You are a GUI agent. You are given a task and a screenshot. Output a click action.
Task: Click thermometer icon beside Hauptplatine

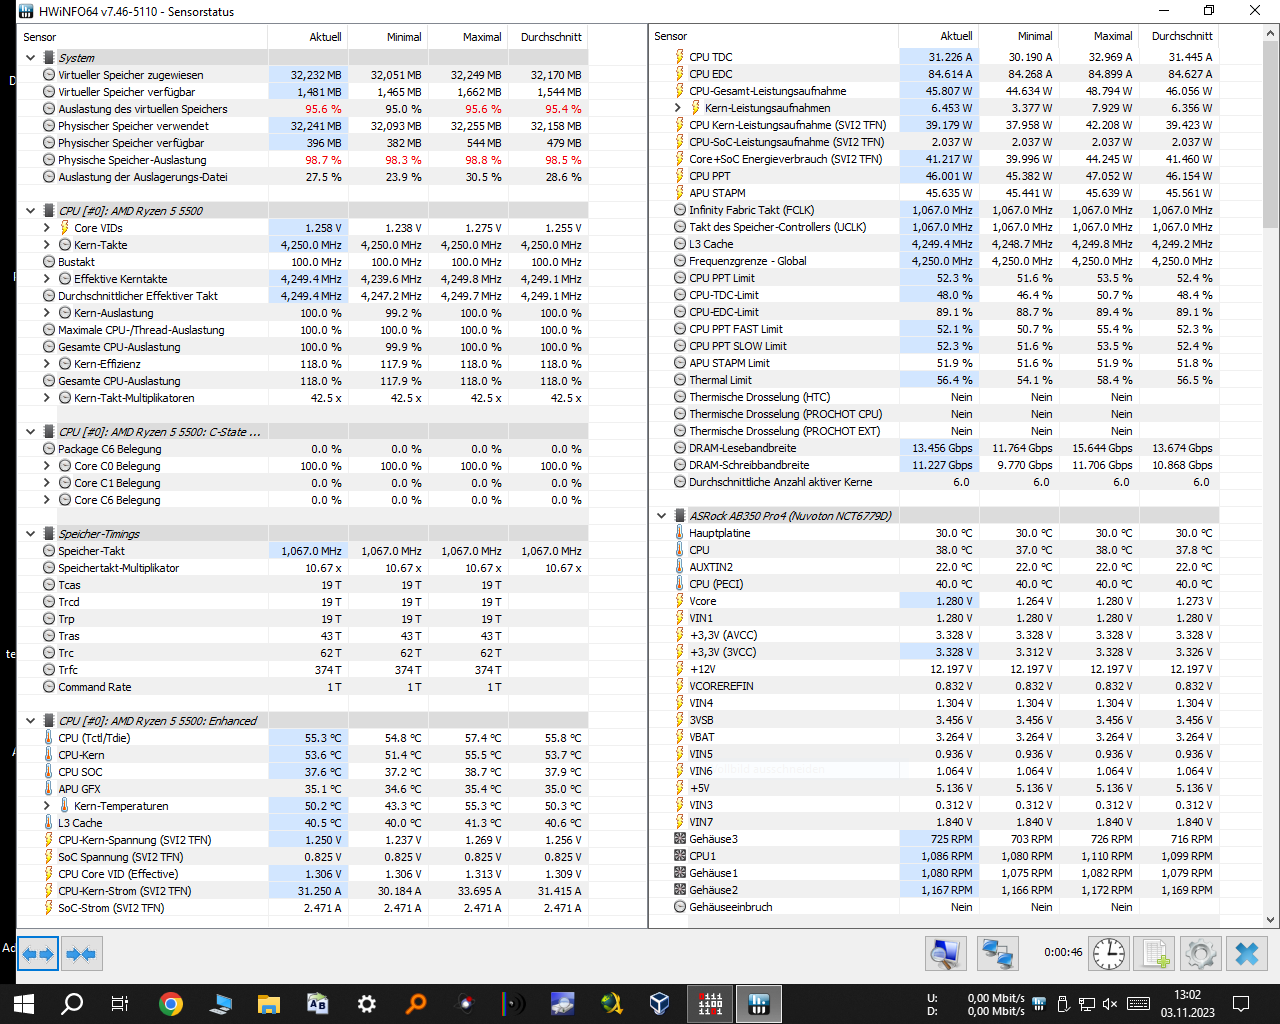point(680,533)
